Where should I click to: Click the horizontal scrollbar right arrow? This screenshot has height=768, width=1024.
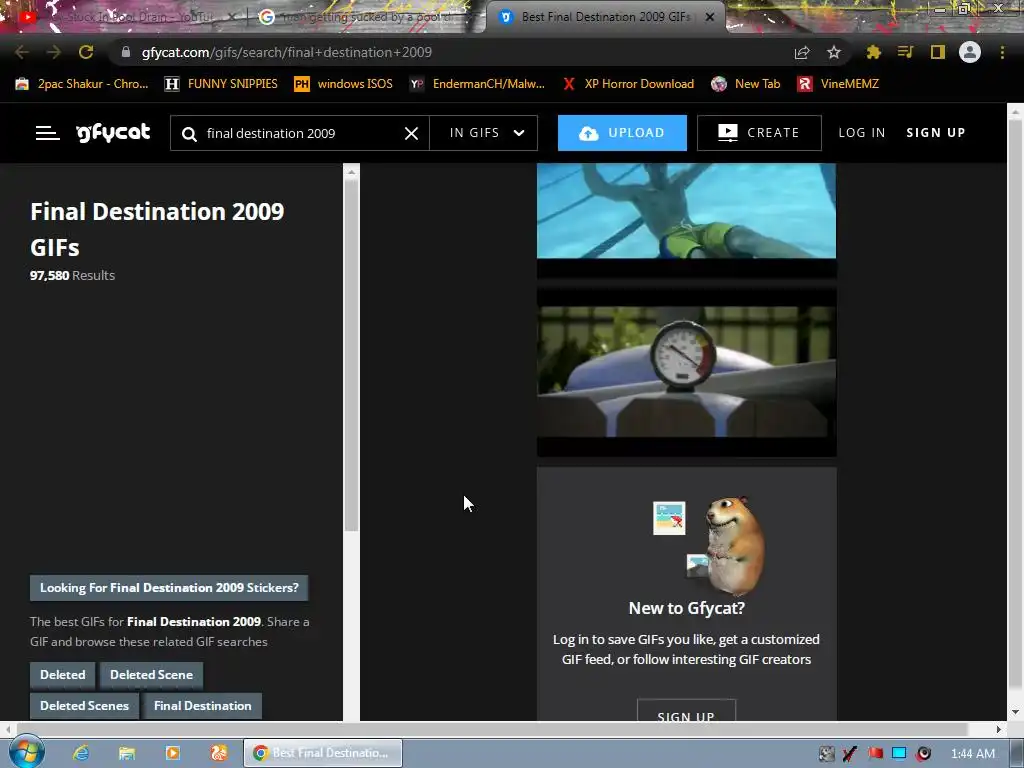(x=999, y=729)
